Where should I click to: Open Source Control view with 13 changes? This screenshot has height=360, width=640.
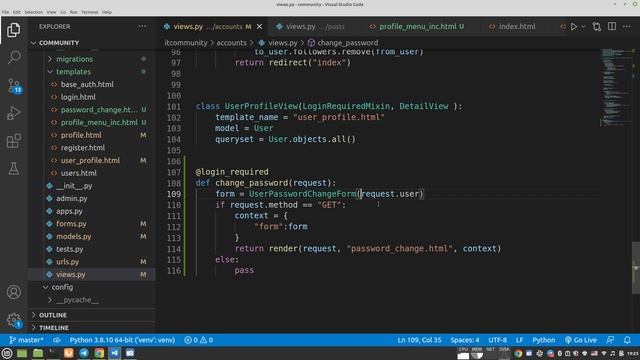13,86
